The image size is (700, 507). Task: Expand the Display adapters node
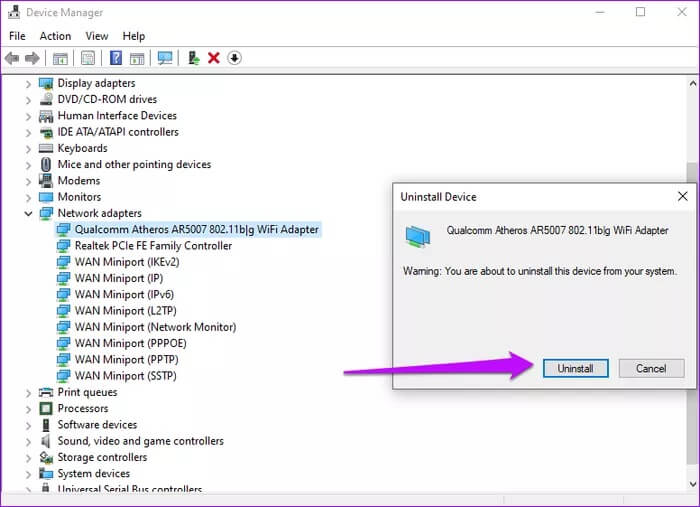(29, 84)
